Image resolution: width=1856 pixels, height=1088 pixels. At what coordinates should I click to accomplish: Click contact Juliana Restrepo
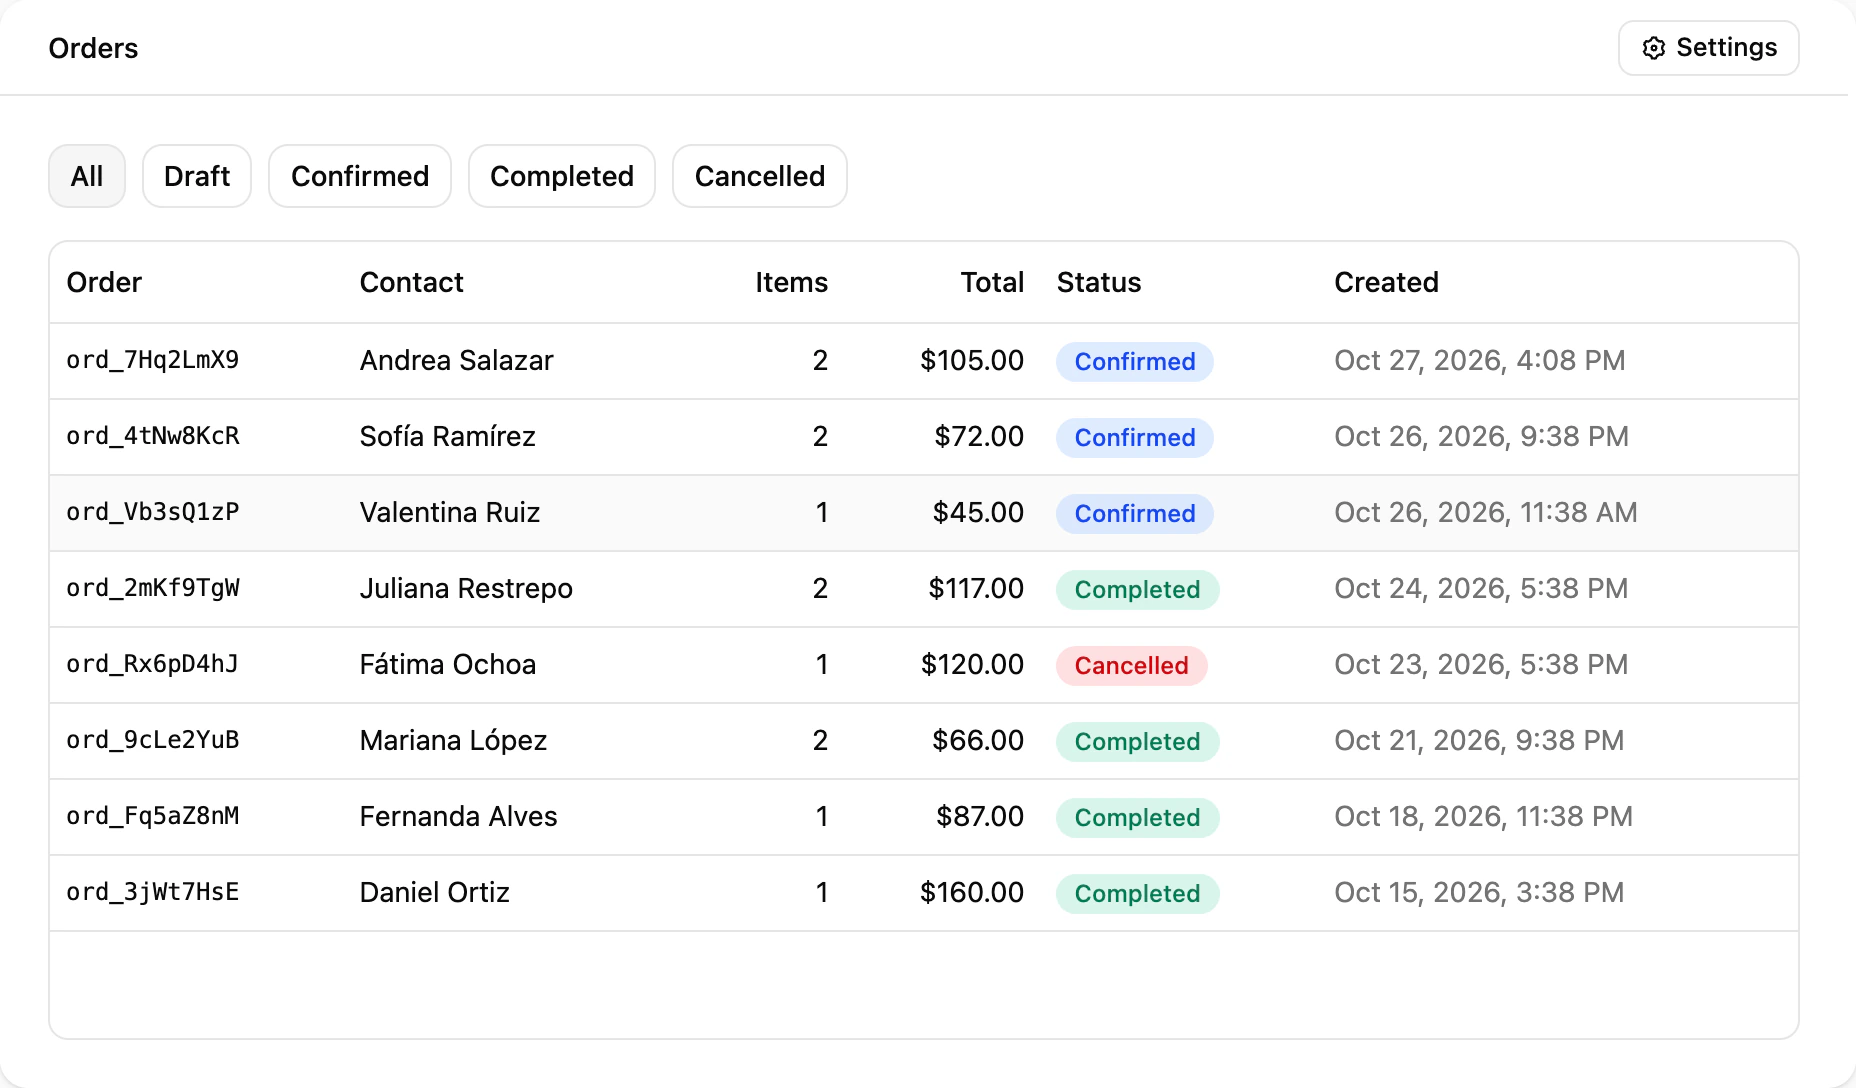[466, 588]
